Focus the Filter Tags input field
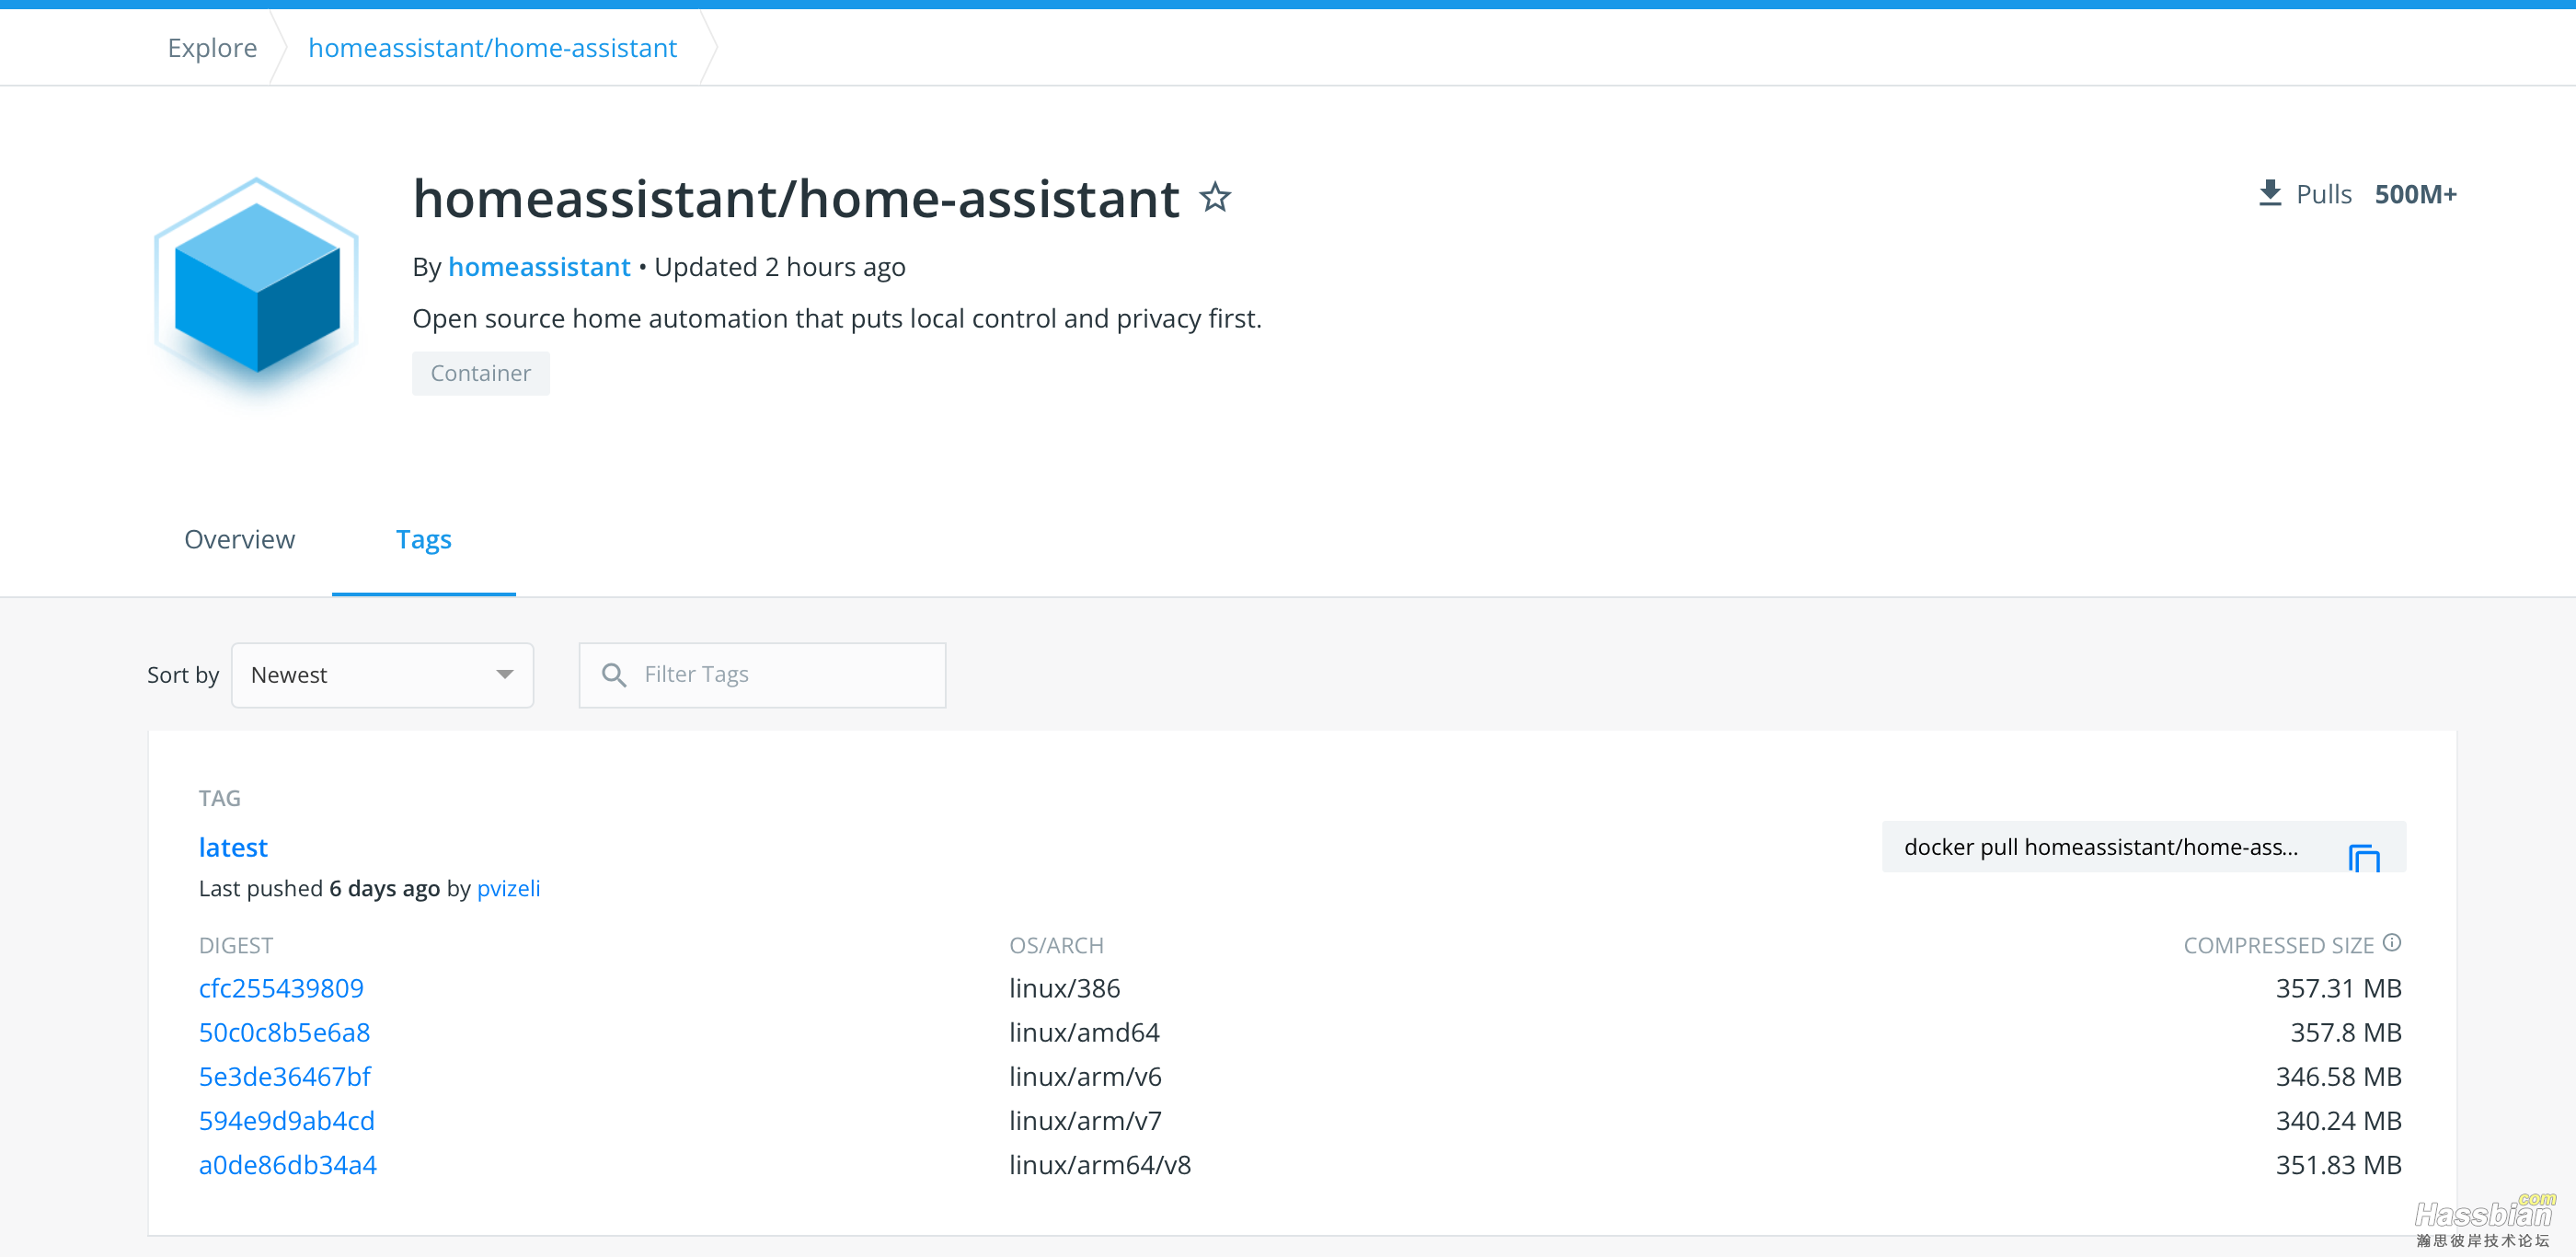2576x1257 pixels. point(762,675)
